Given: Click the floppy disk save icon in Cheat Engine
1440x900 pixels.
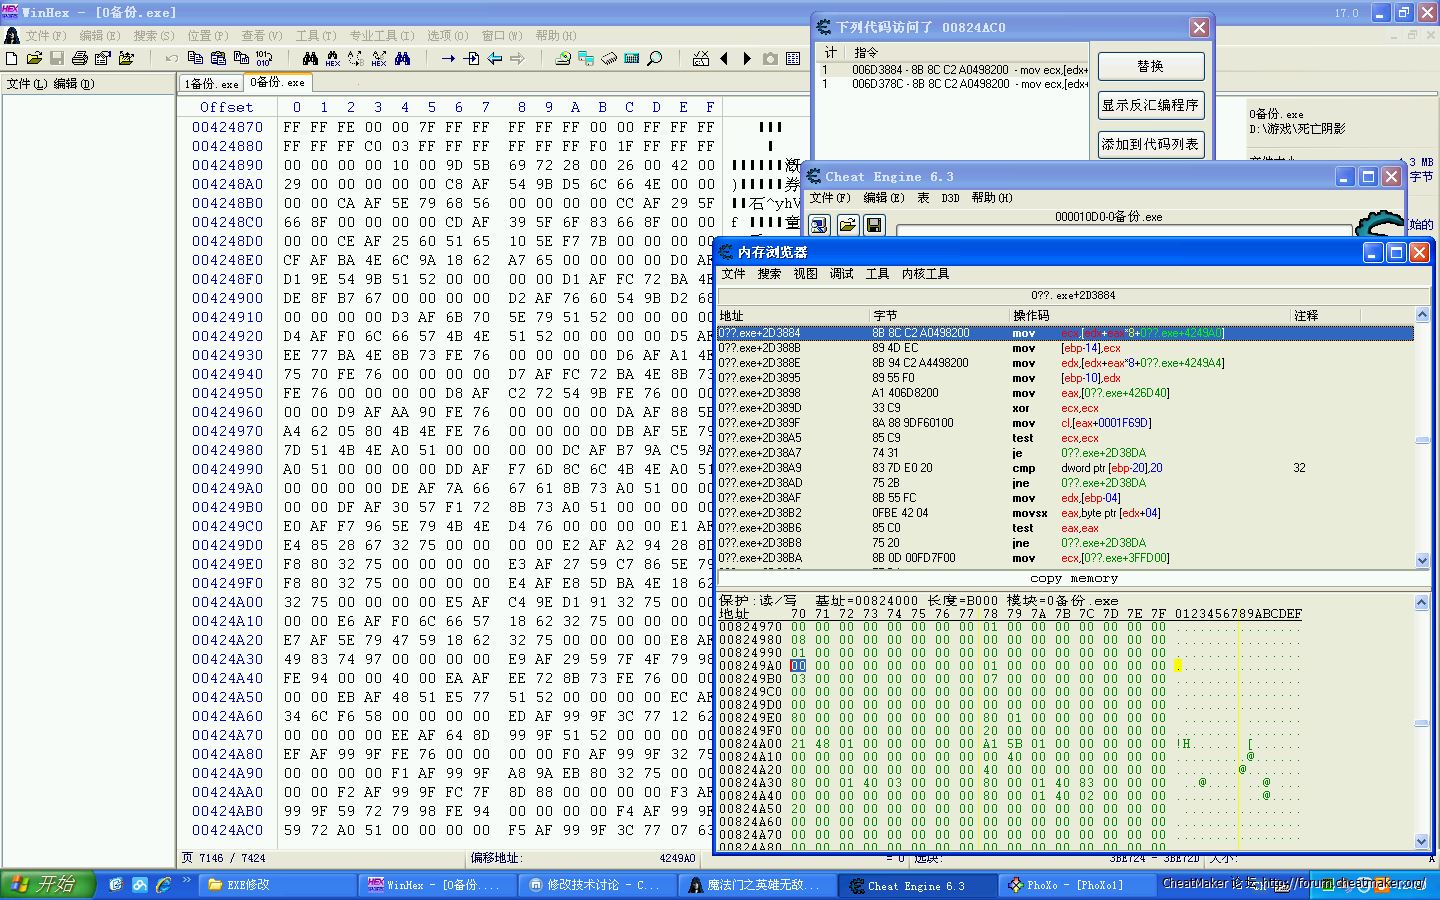Looking at the screenshot, I should (x=874, y=225).
